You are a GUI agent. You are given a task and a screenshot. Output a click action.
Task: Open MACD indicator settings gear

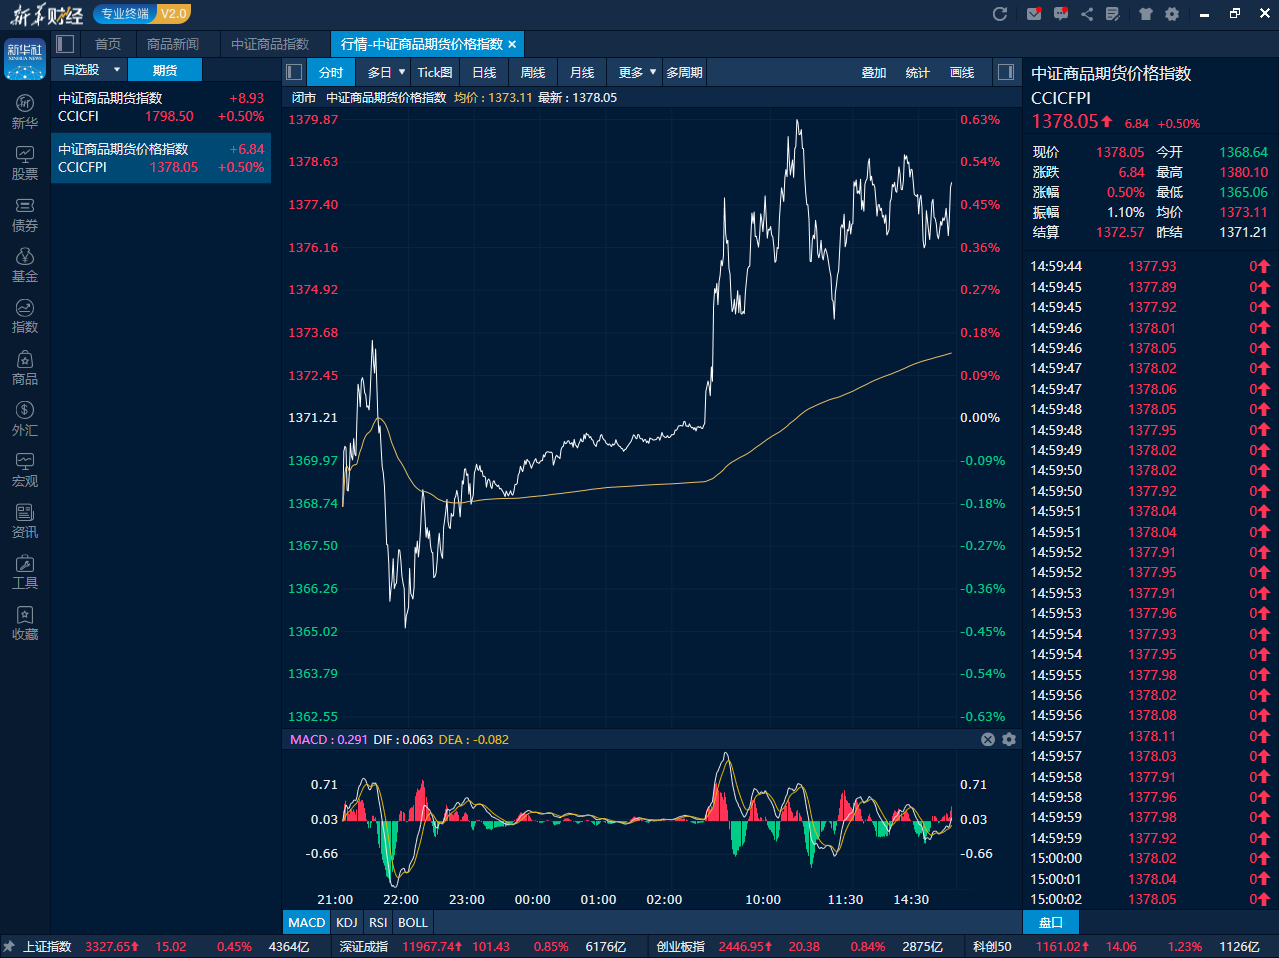[x=1008, y=739]
